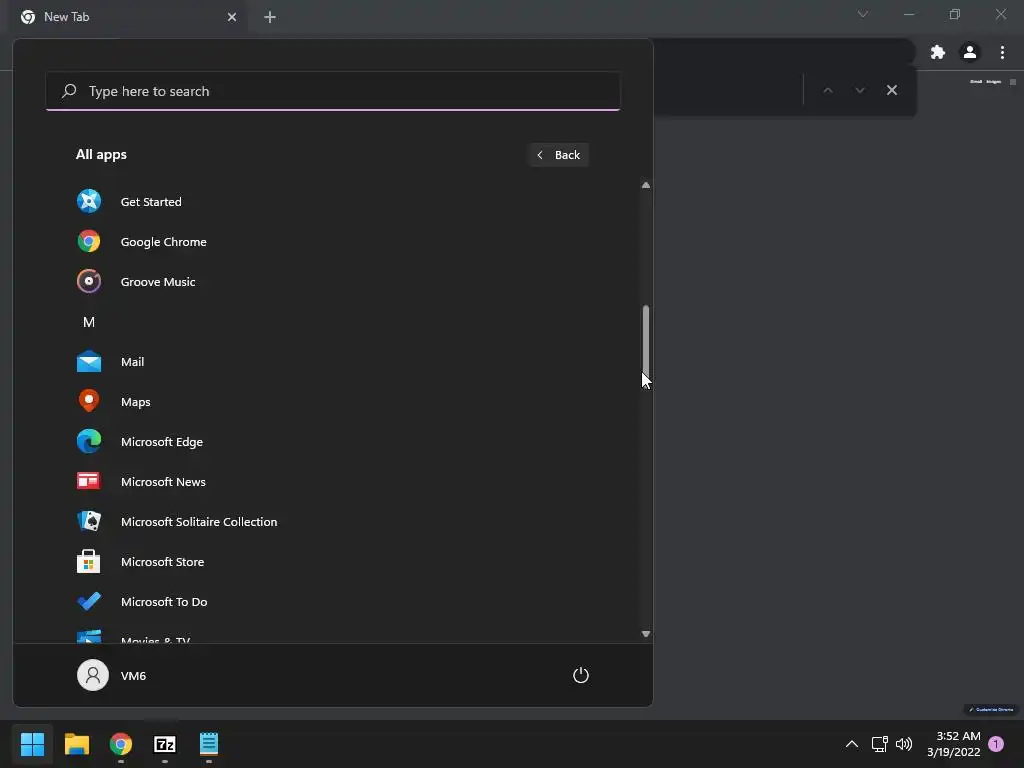Click the scrollbar up arrow in apps list
The height and width of the screenshot is (768, 1024).
click(646, 185)
